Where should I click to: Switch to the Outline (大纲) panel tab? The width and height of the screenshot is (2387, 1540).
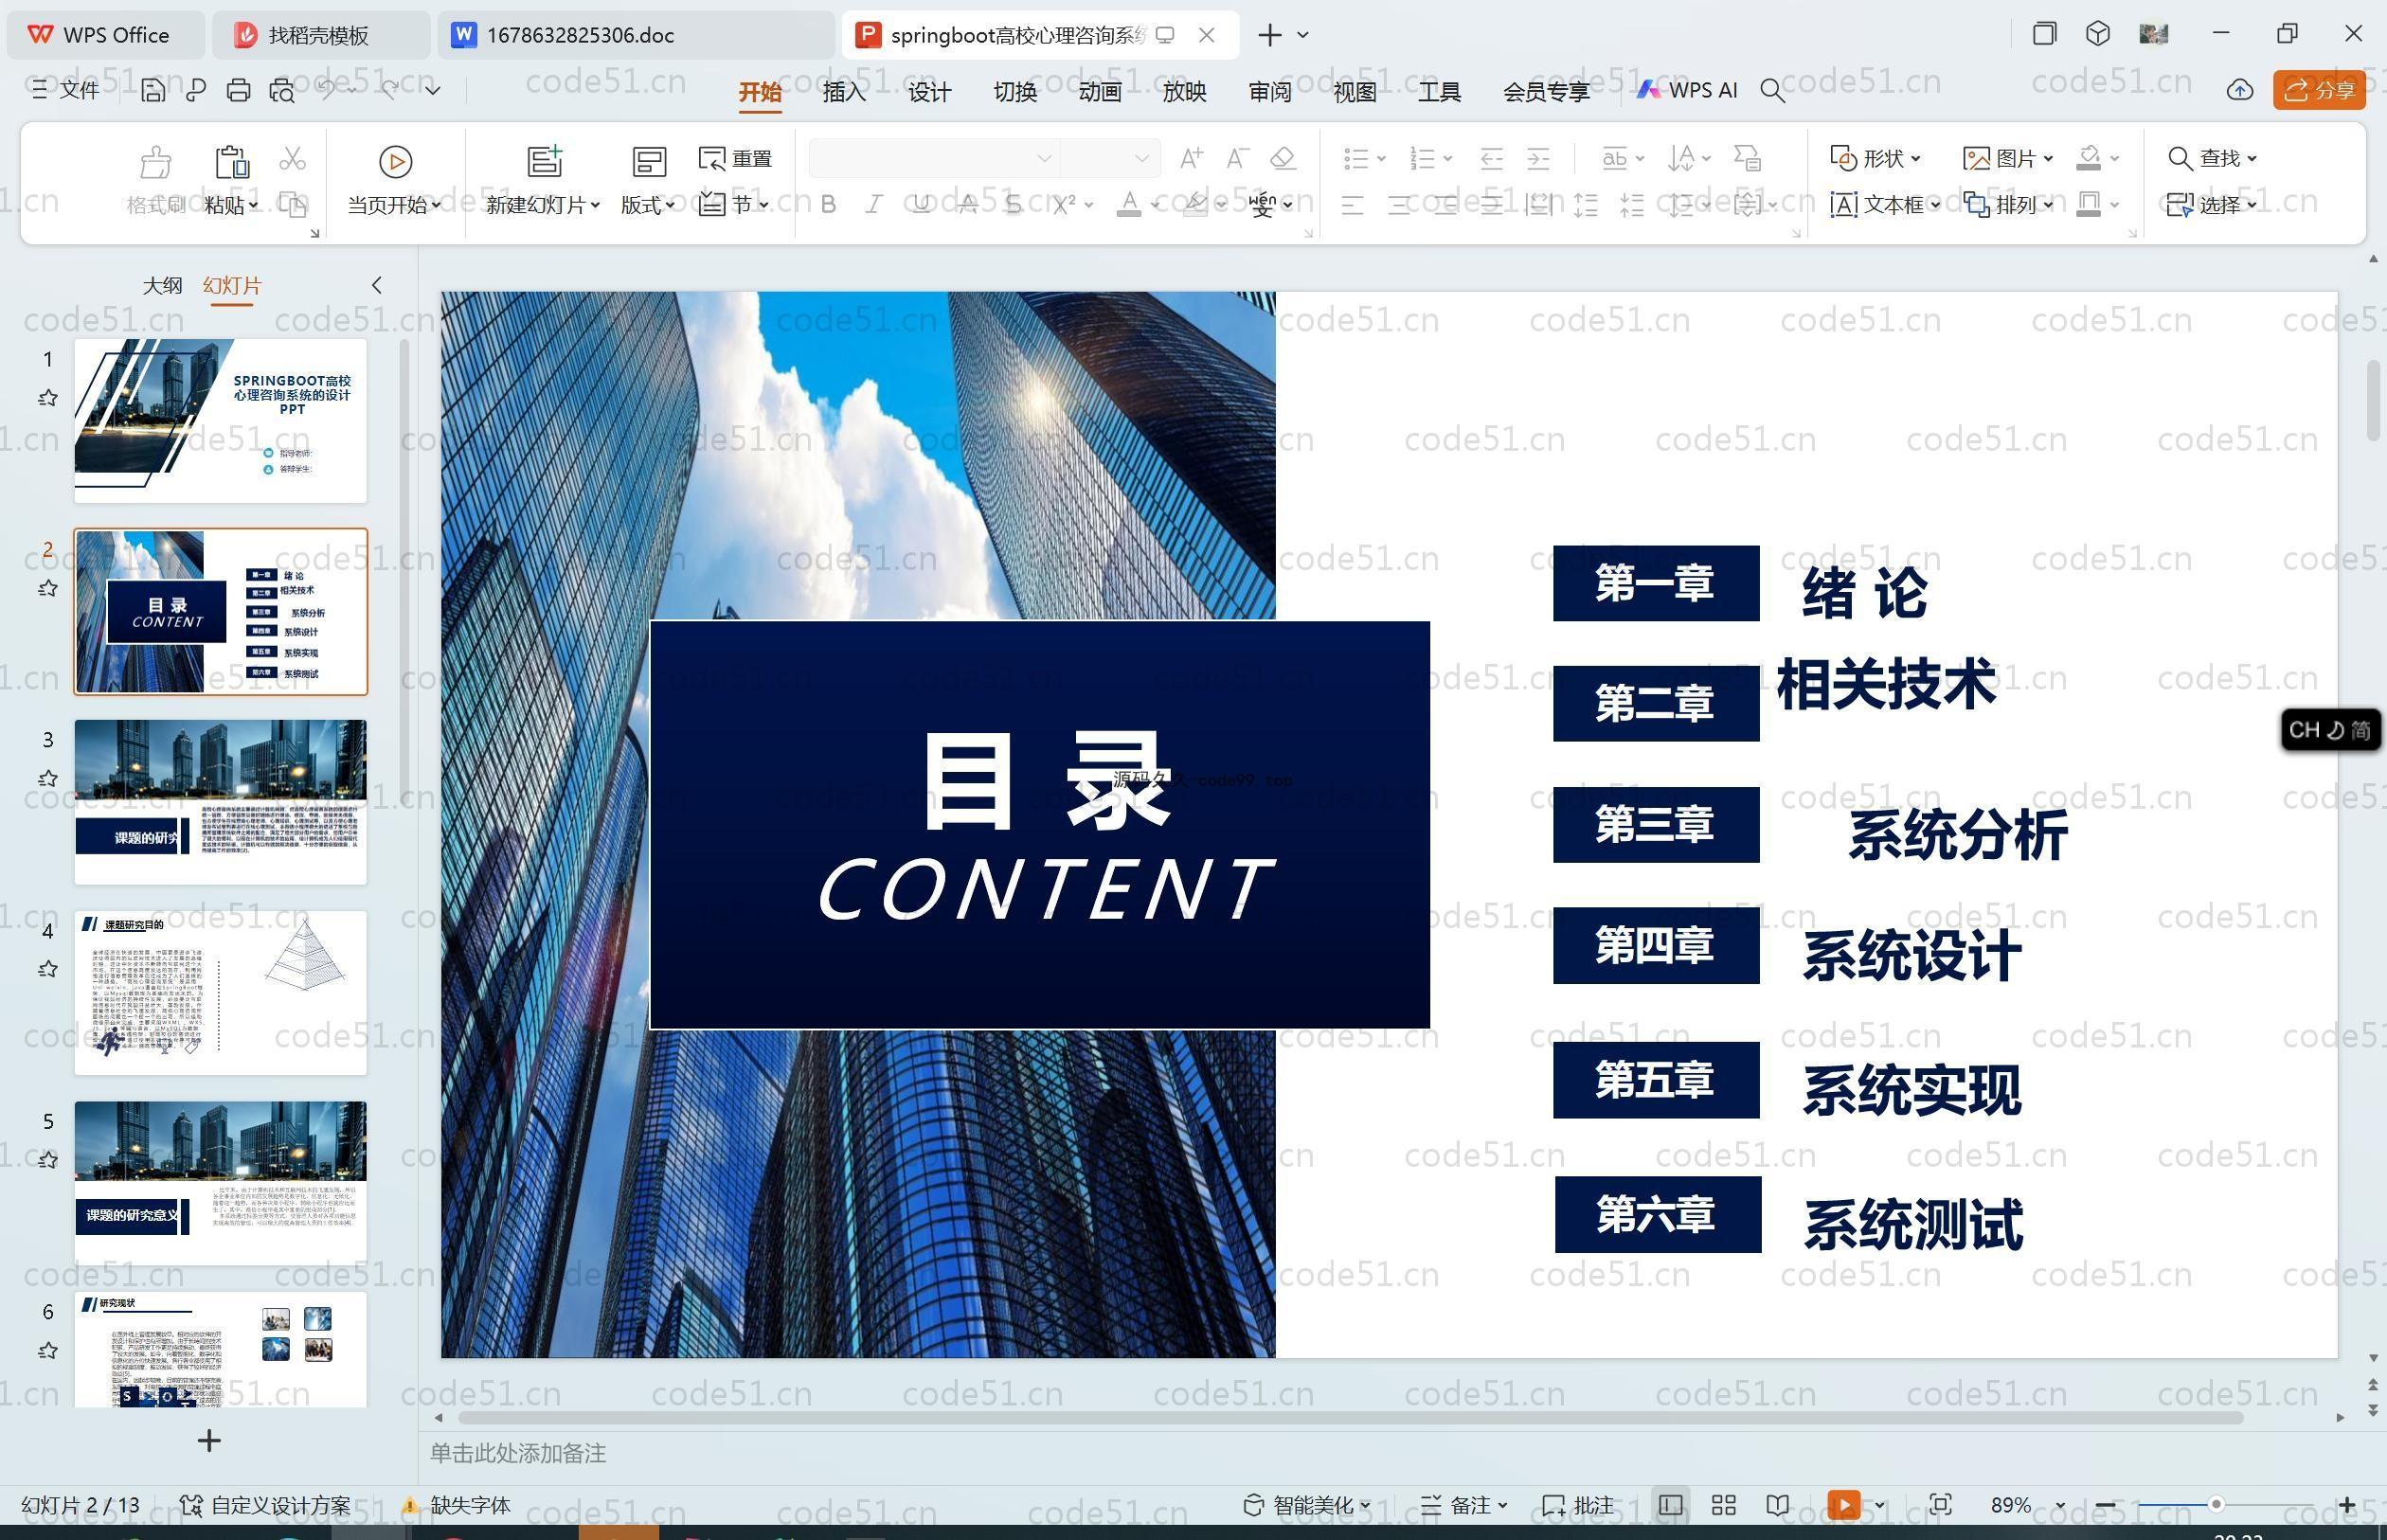point(162,285)
